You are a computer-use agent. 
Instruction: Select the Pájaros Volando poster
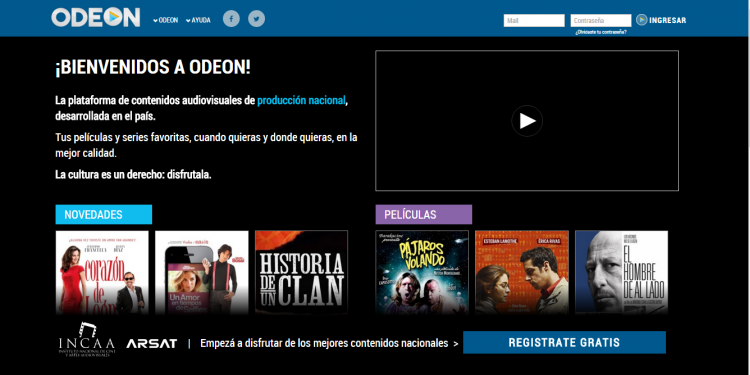[x=422, y=272]
